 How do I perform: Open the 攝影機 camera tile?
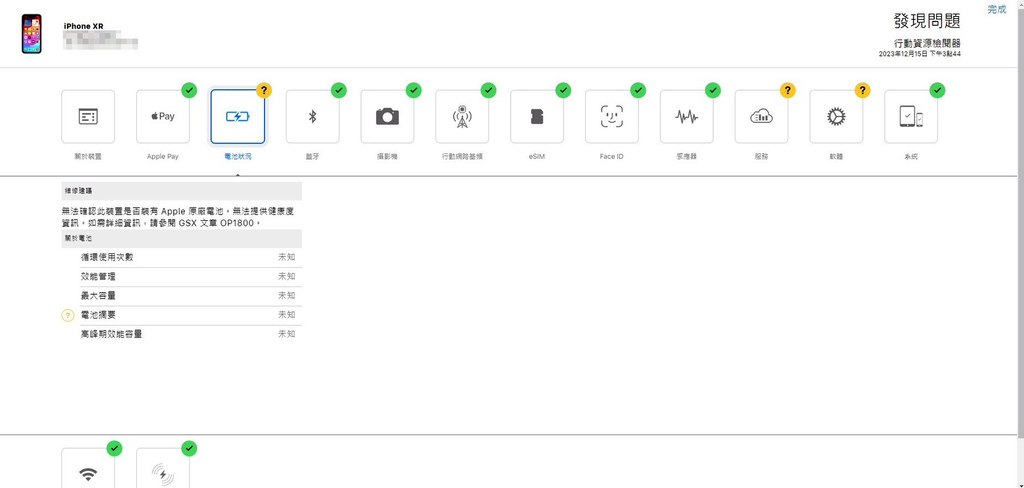387,117
